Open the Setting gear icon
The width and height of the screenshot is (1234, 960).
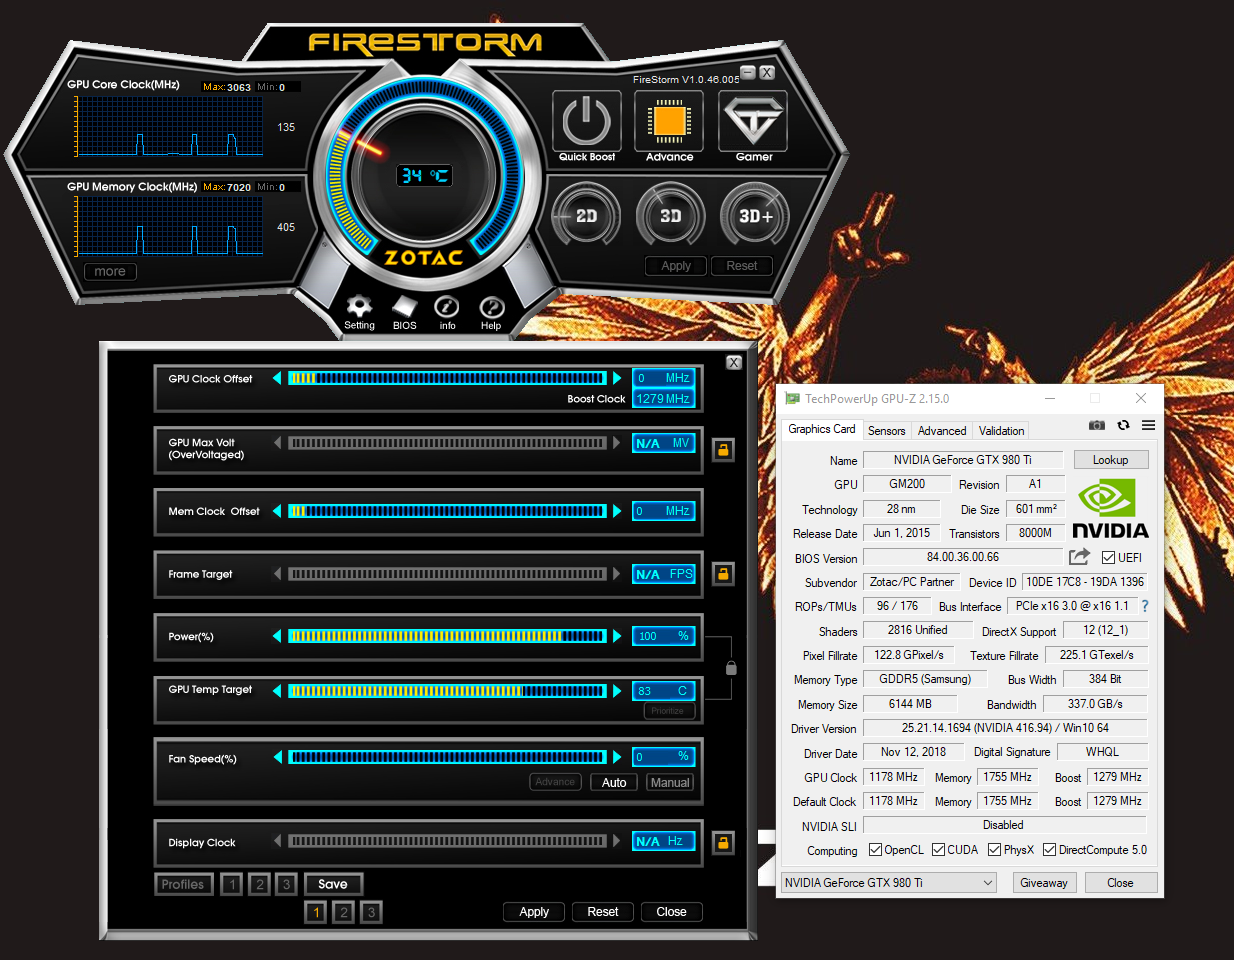pos(359,307)
